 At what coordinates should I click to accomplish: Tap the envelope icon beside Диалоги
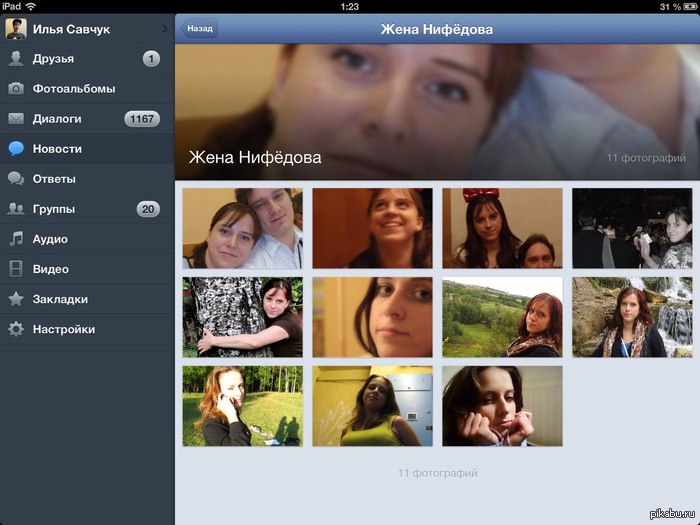click(16, 119)
